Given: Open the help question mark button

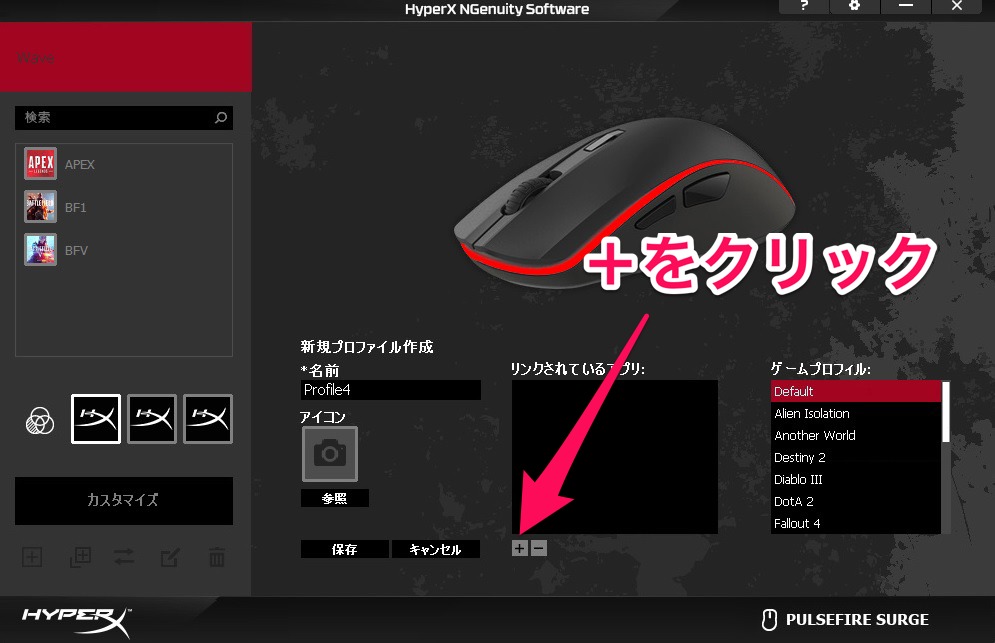Looking at the screenshot, I should 804,6.
